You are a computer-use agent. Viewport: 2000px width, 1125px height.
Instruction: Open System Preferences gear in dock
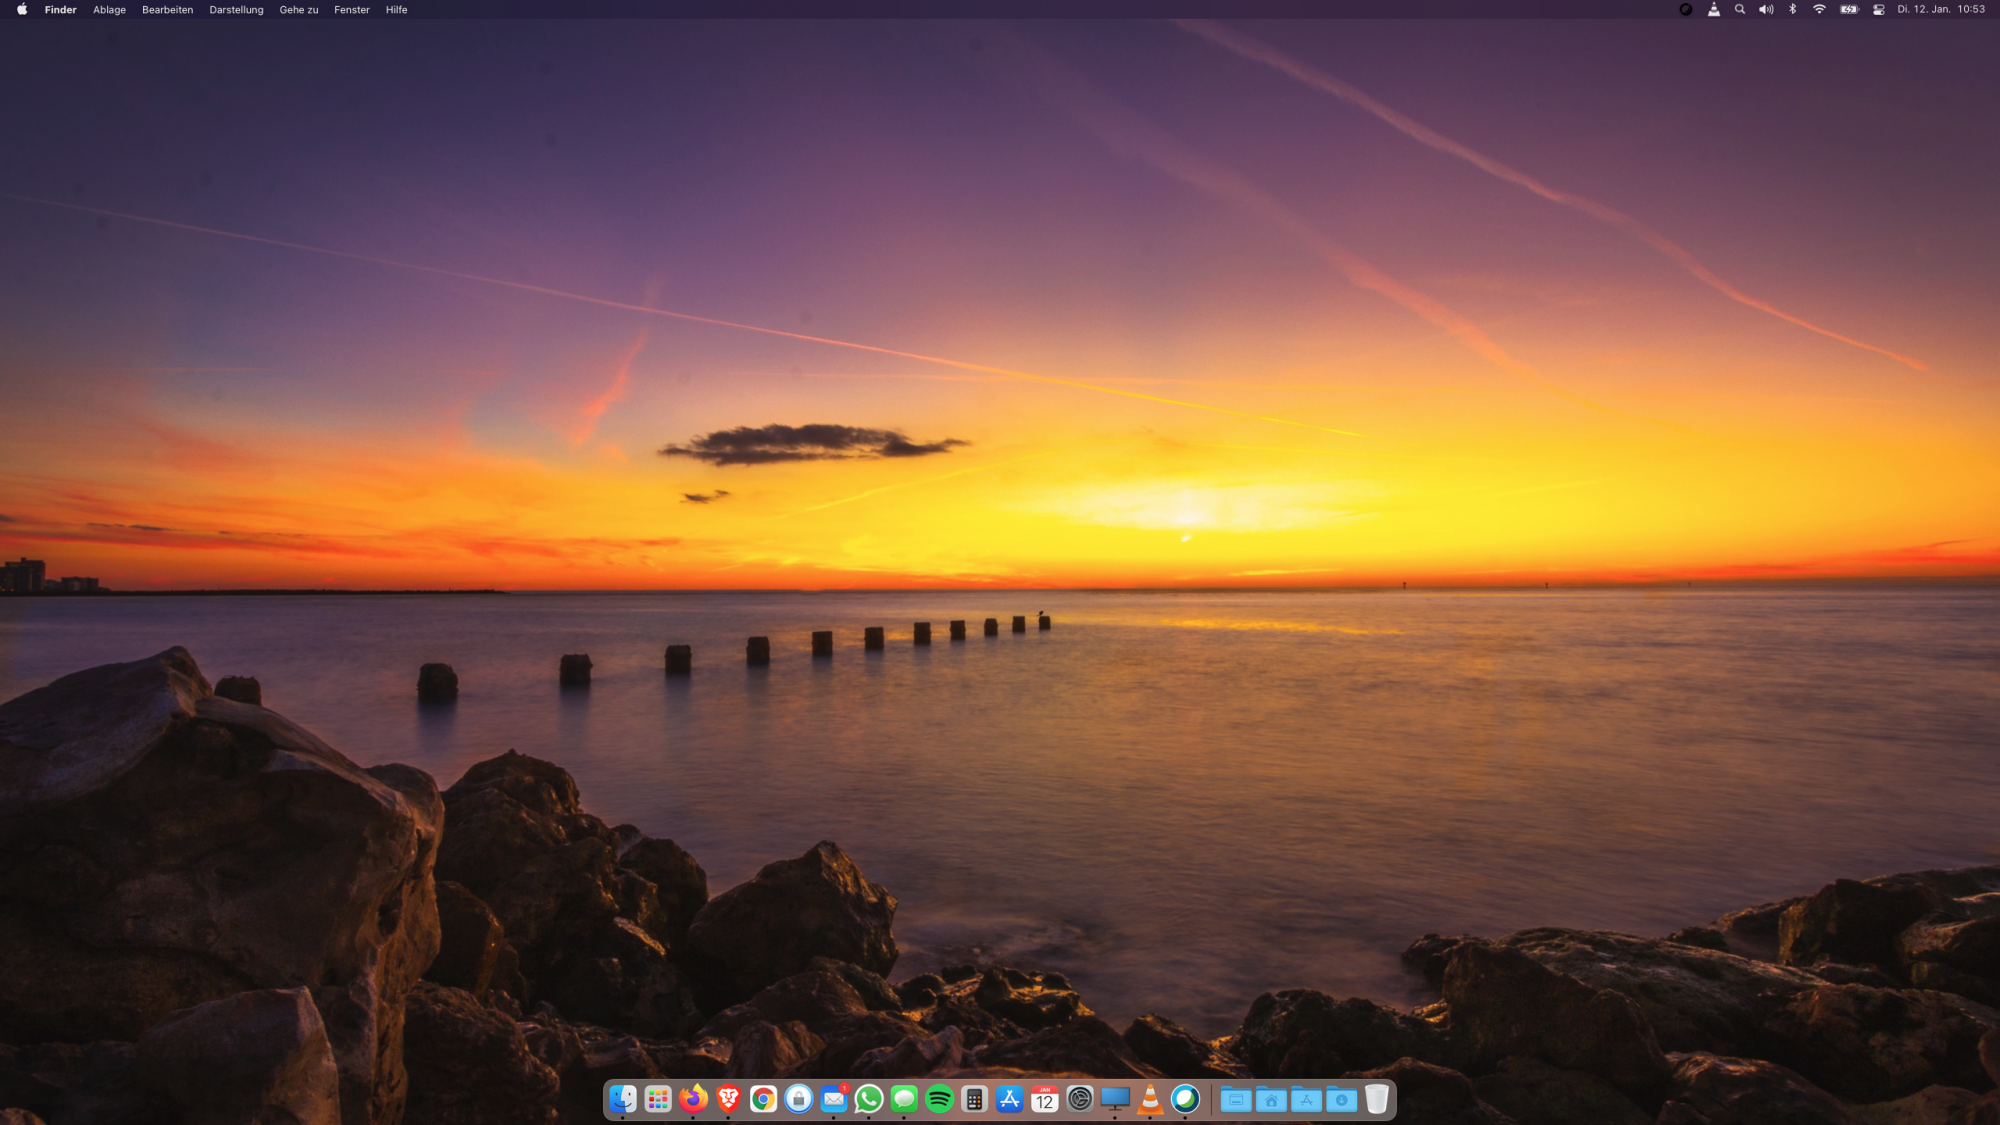pos(1080,1099)
